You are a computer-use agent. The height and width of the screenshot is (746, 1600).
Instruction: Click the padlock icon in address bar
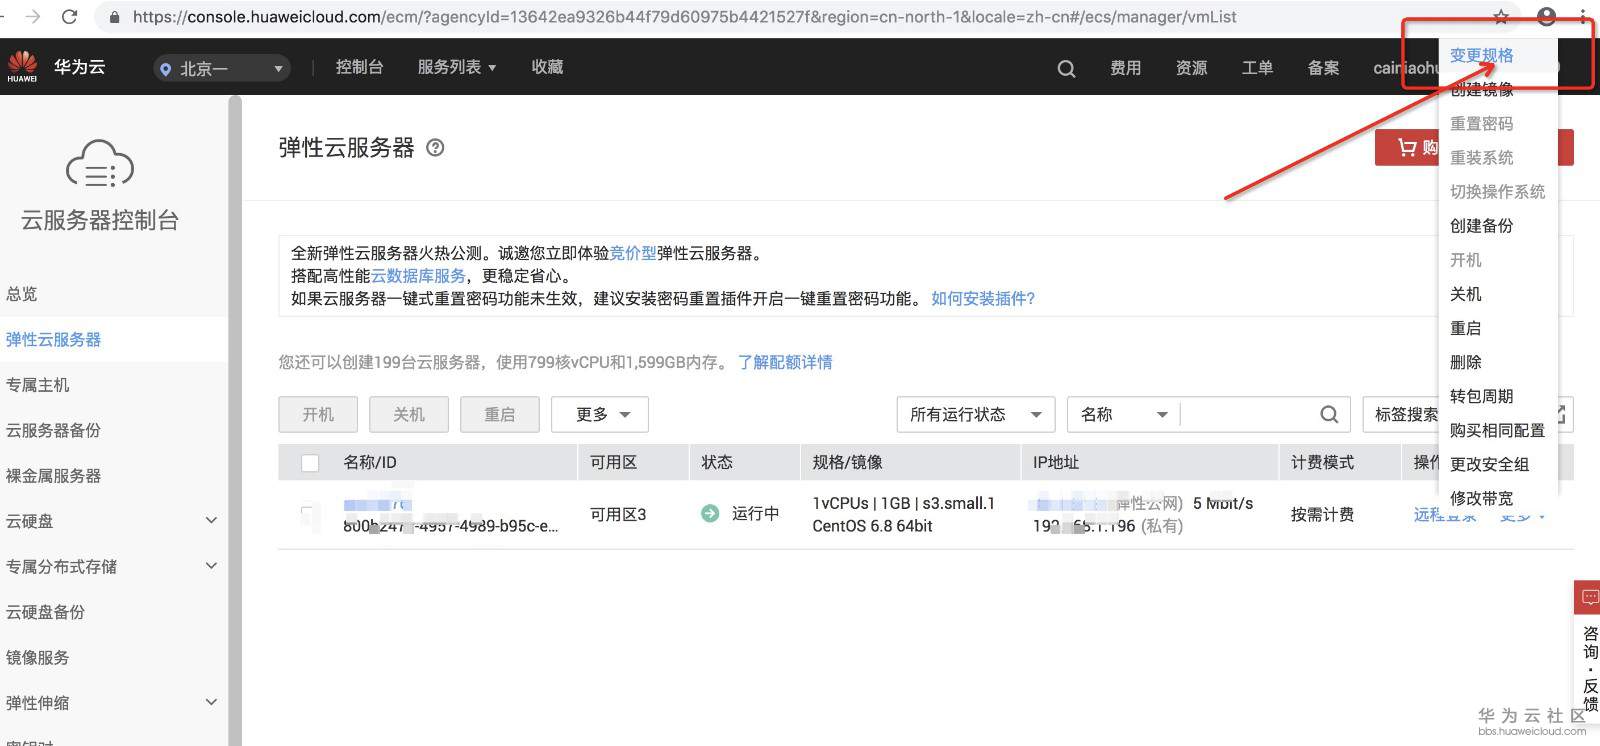tap(114, 17)
